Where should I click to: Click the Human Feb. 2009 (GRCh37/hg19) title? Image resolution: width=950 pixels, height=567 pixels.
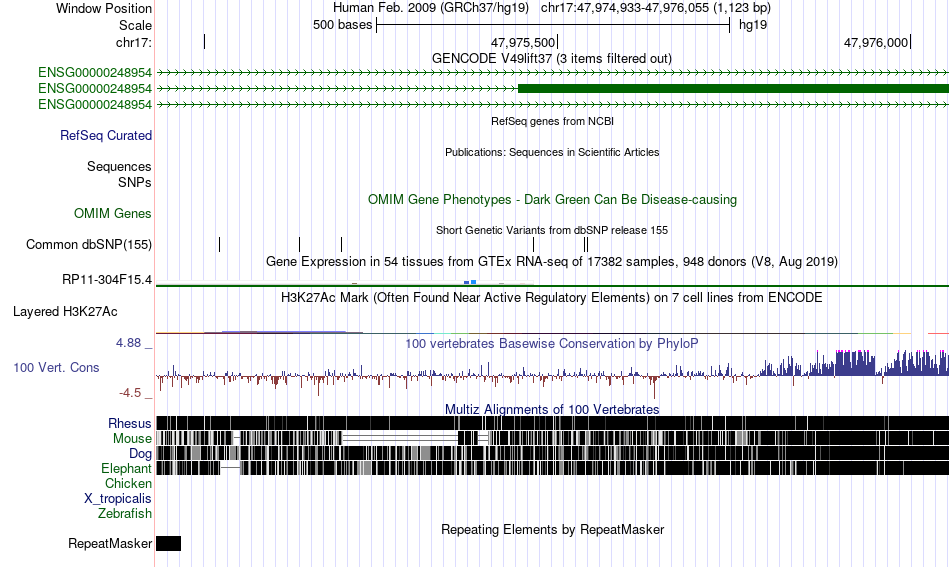(431, 8)
